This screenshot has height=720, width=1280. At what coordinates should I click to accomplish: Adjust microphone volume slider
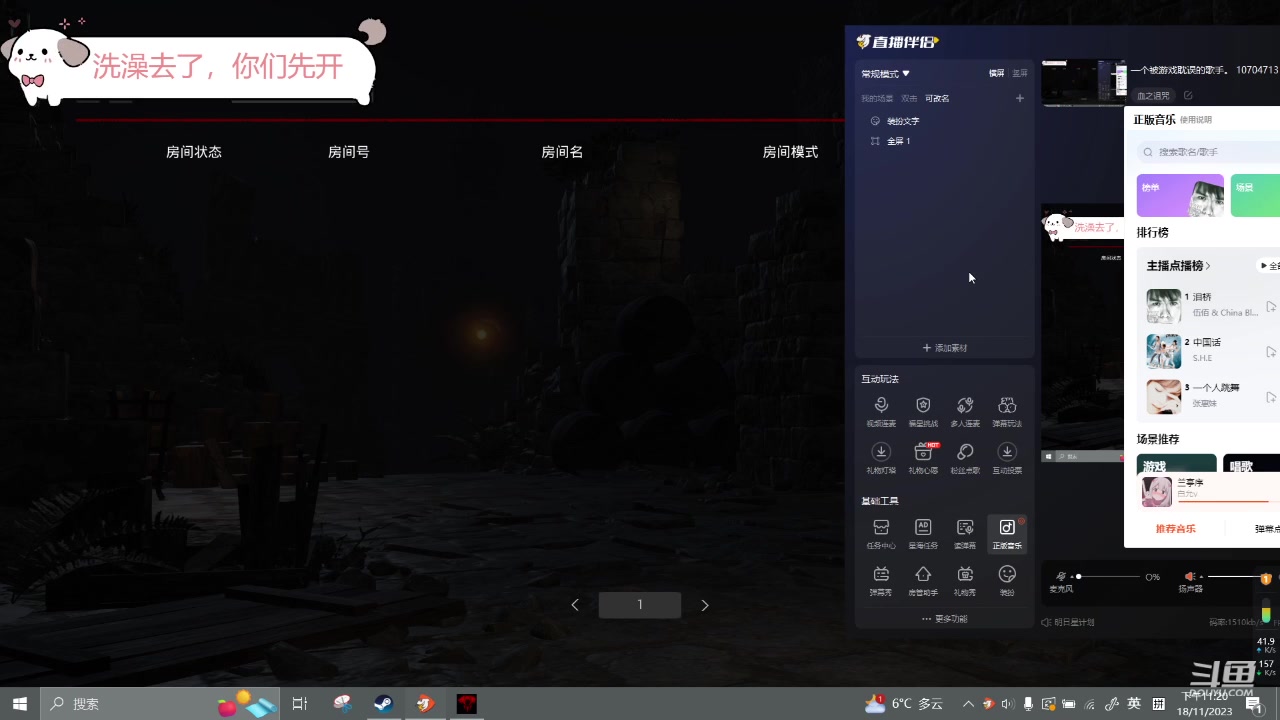pos(1109,577)
